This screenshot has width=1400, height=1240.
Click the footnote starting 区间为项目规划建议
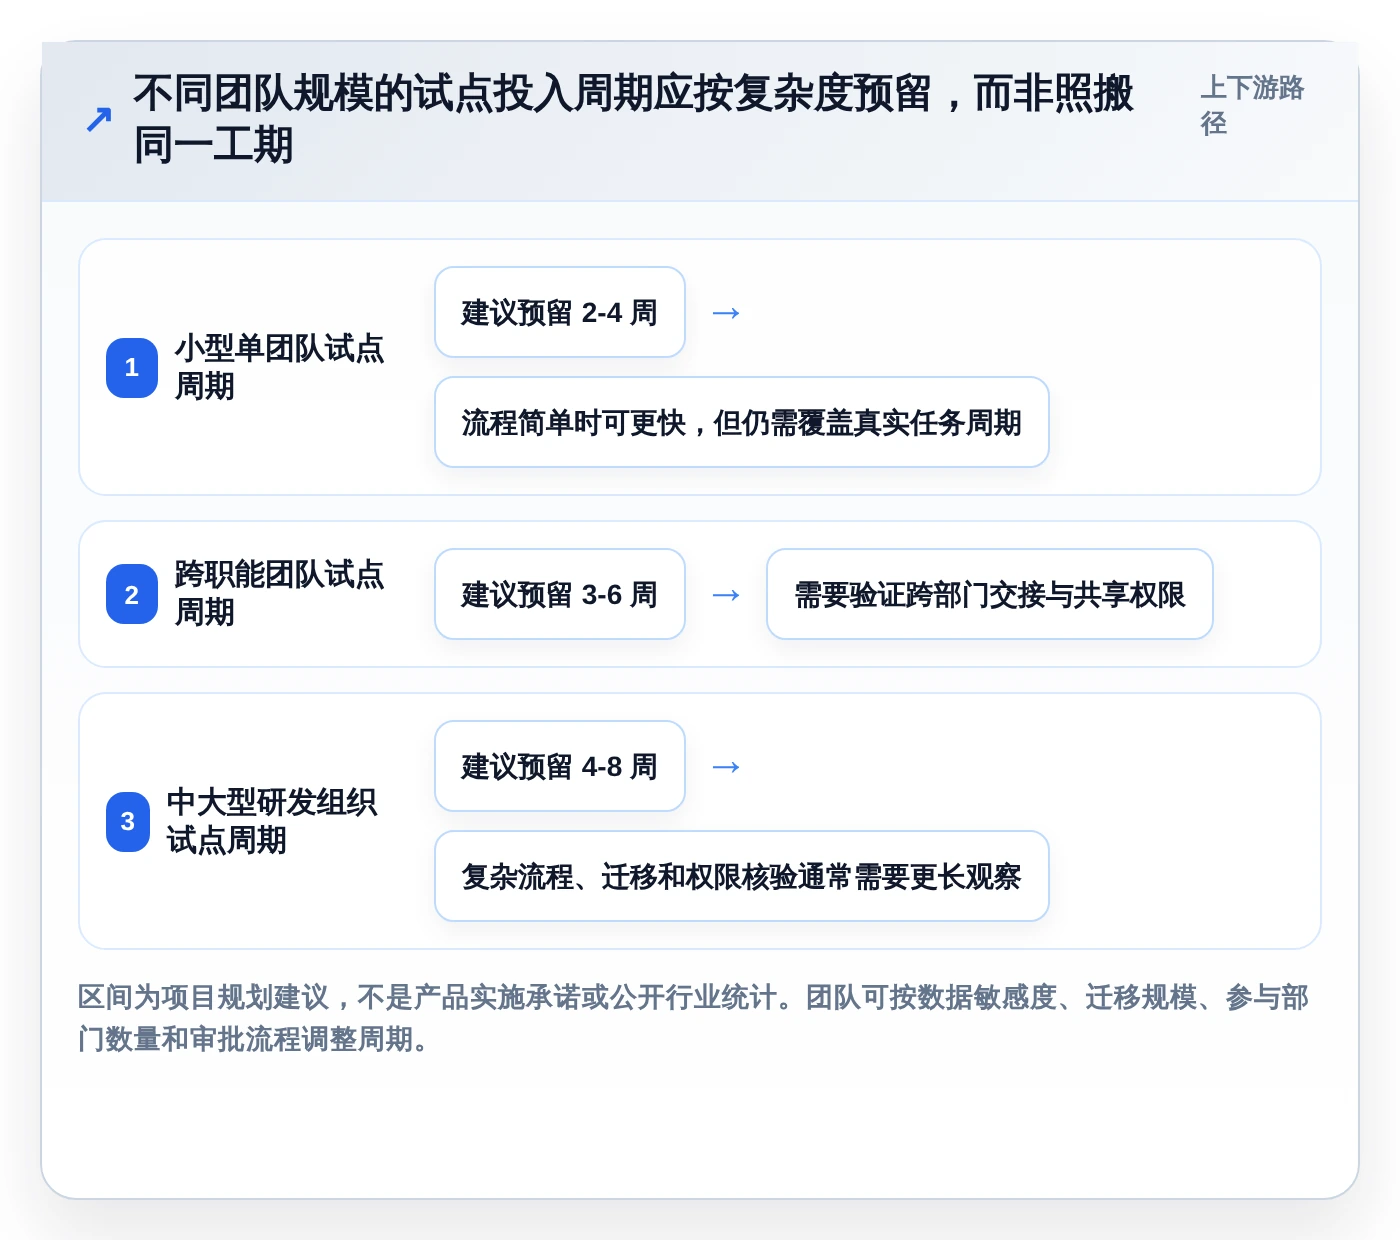click(693, 1018)
